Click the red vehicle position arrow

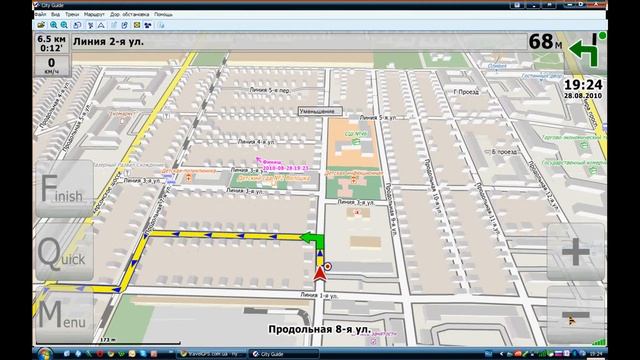320,273
